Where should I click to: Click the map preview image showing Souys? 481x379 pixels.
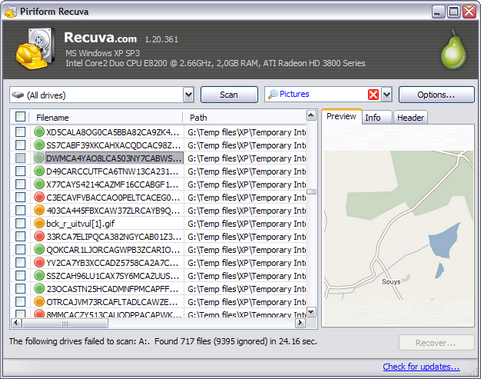[398, 225]
